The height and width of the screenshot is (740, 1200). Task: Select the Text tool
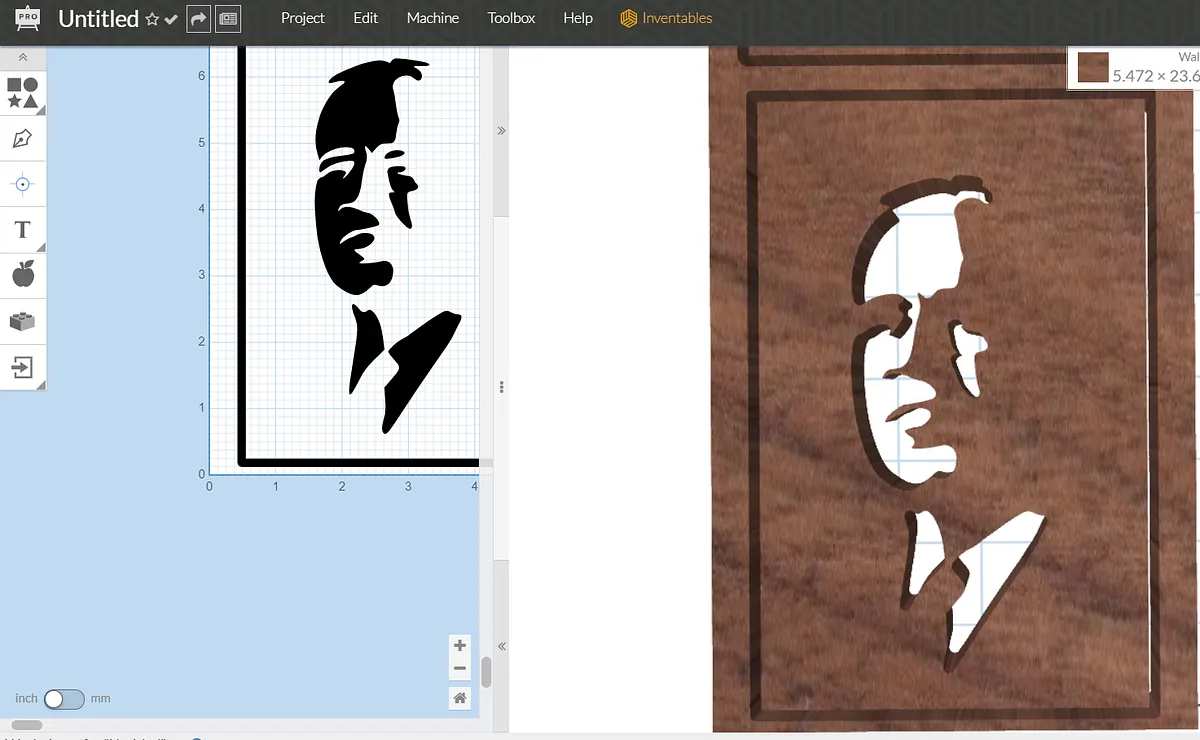pyautogui.click(x=23, y=230)
